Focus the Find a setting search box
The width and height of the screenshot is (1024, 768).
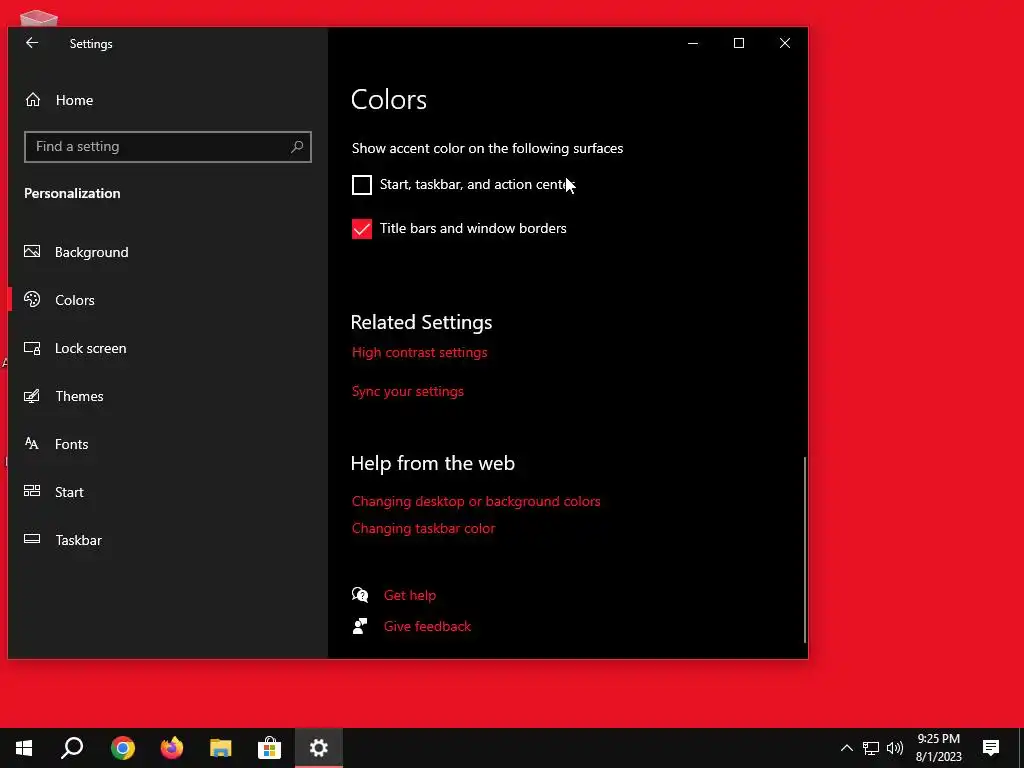click(168, 146)
